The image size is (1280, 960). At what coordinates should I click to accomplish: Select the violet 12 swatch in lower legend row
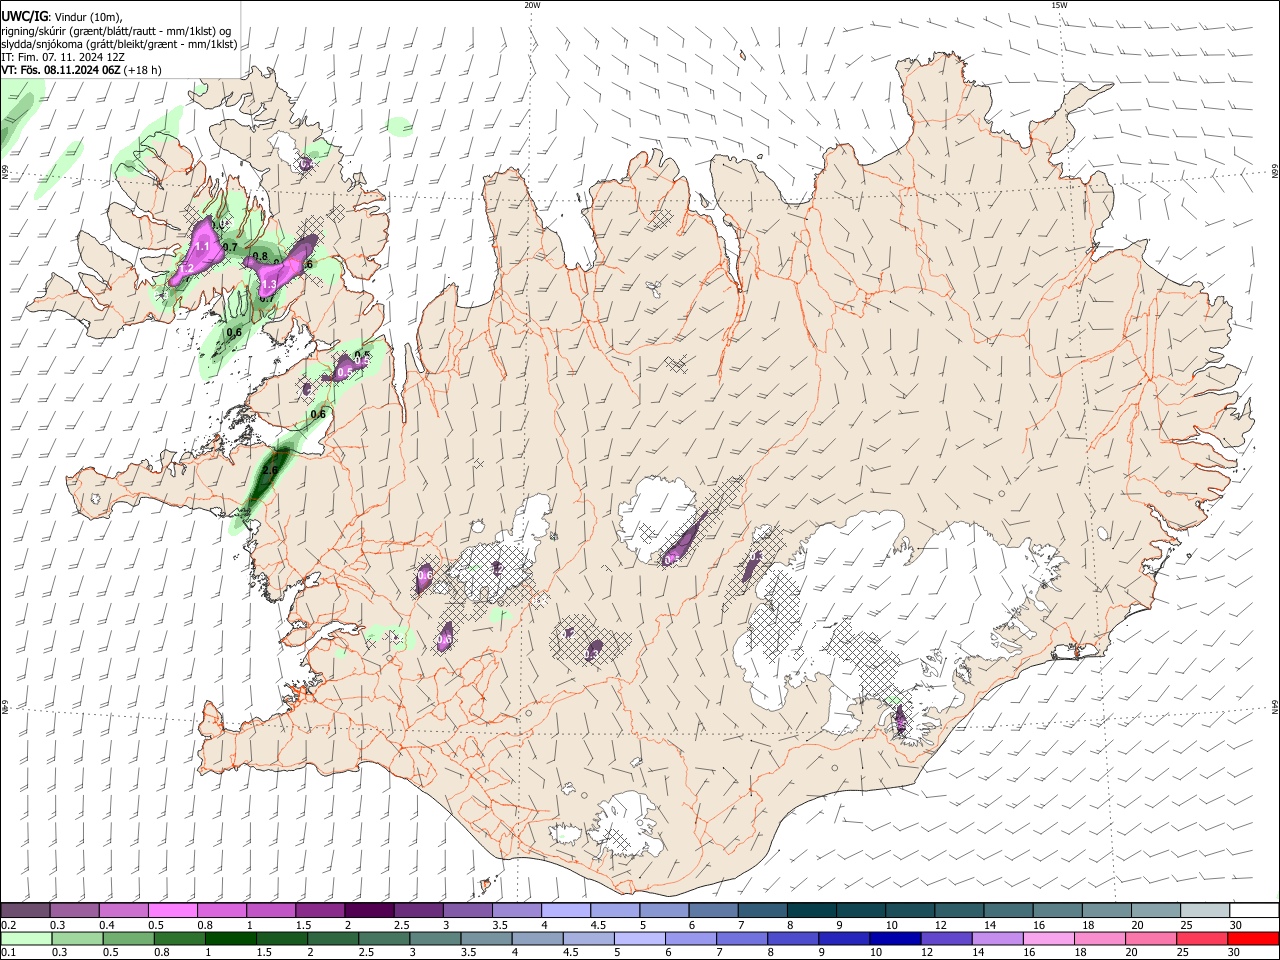(946, 938)
